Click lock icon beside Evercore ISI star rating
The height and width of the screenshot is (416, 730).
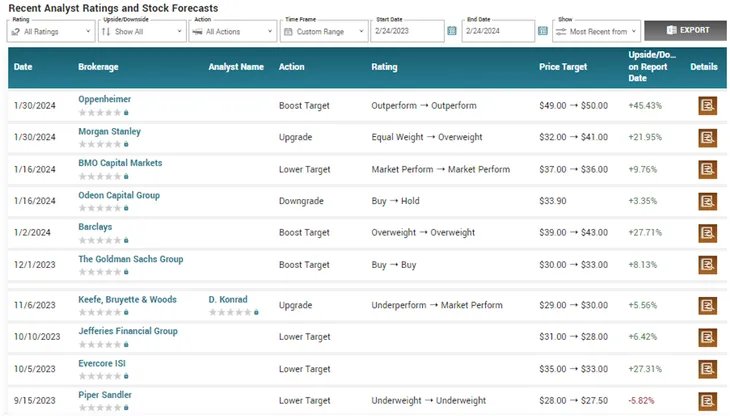126,376
